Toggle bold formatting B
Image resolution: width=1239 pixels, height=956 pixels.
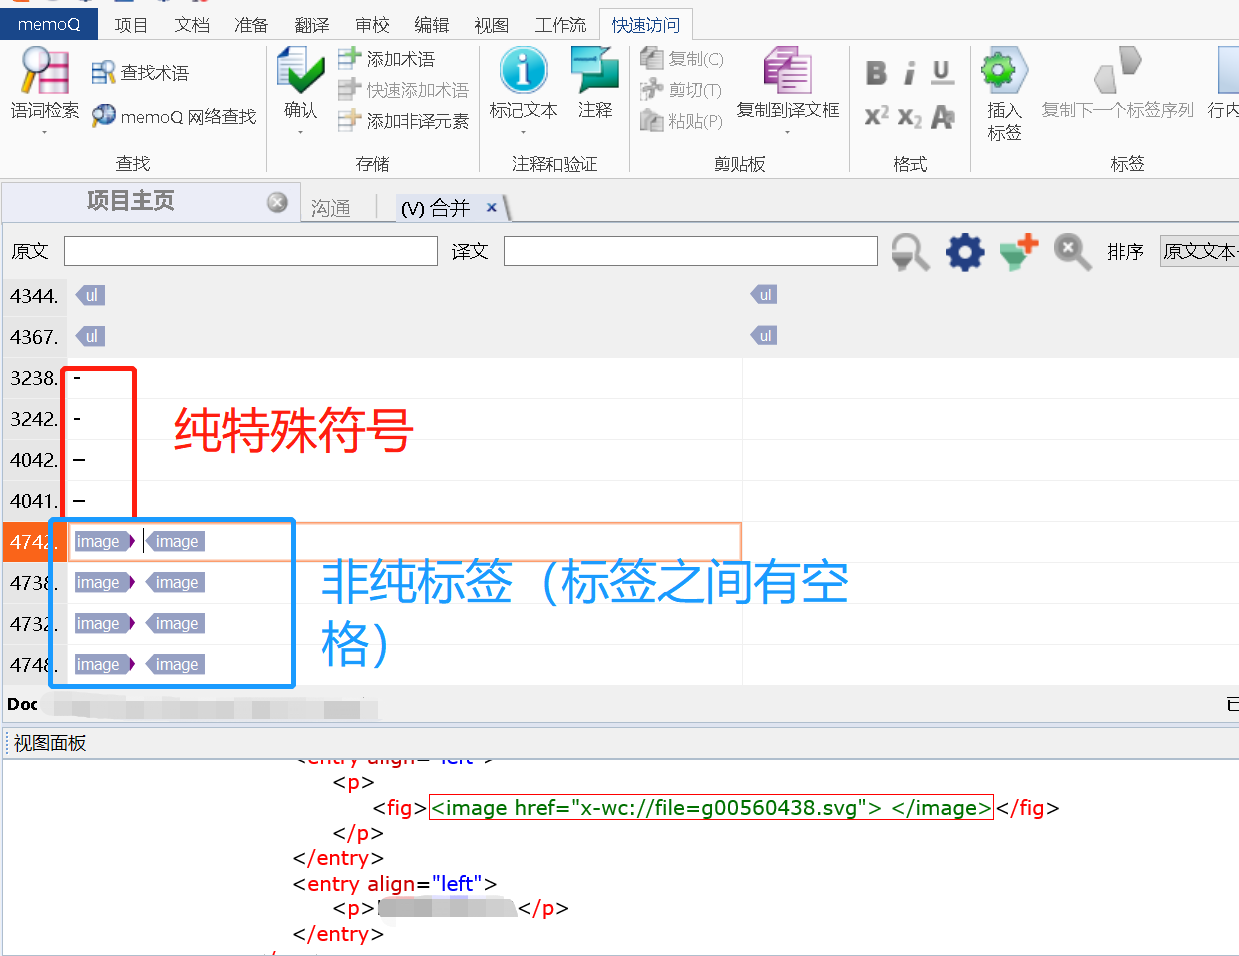point(877,73)
